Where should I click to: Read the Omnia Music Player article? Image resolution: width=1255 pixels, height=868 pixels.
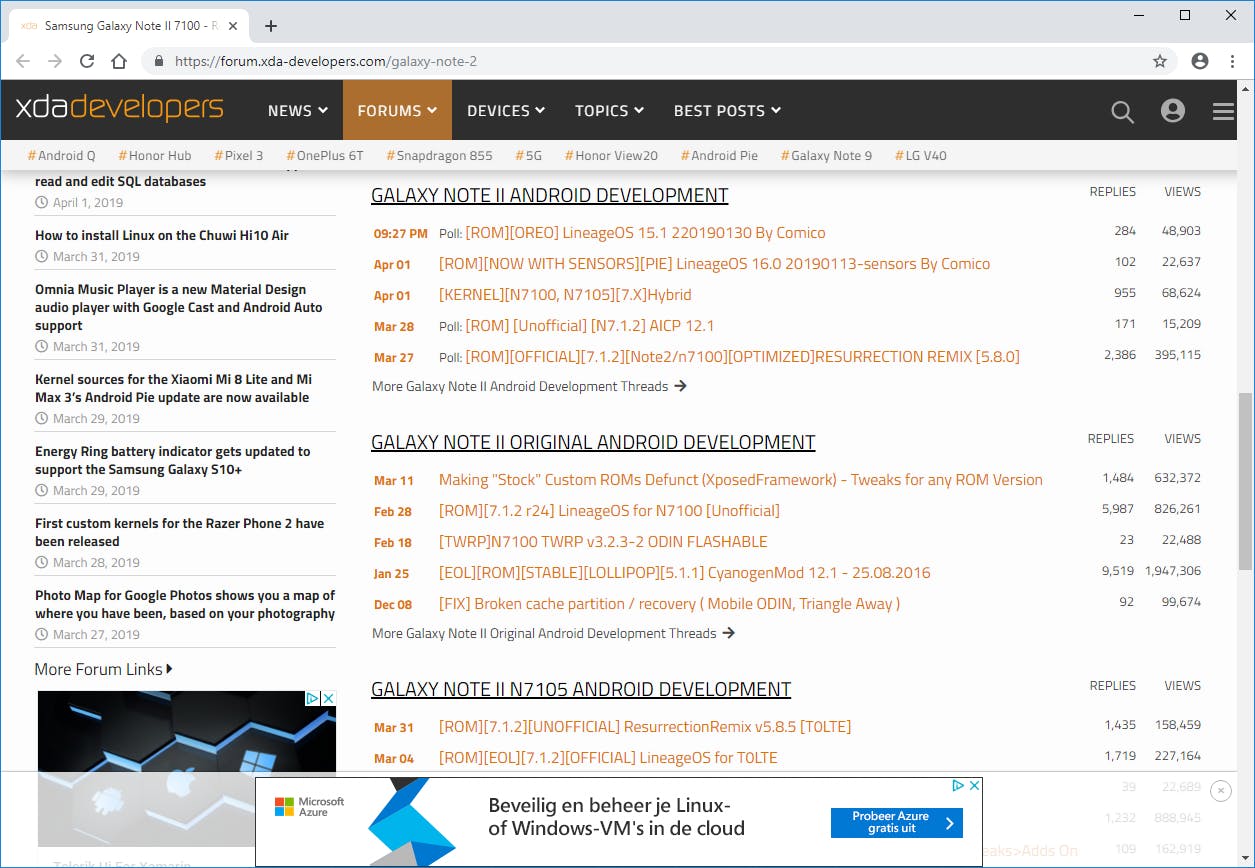pos(179,307)
